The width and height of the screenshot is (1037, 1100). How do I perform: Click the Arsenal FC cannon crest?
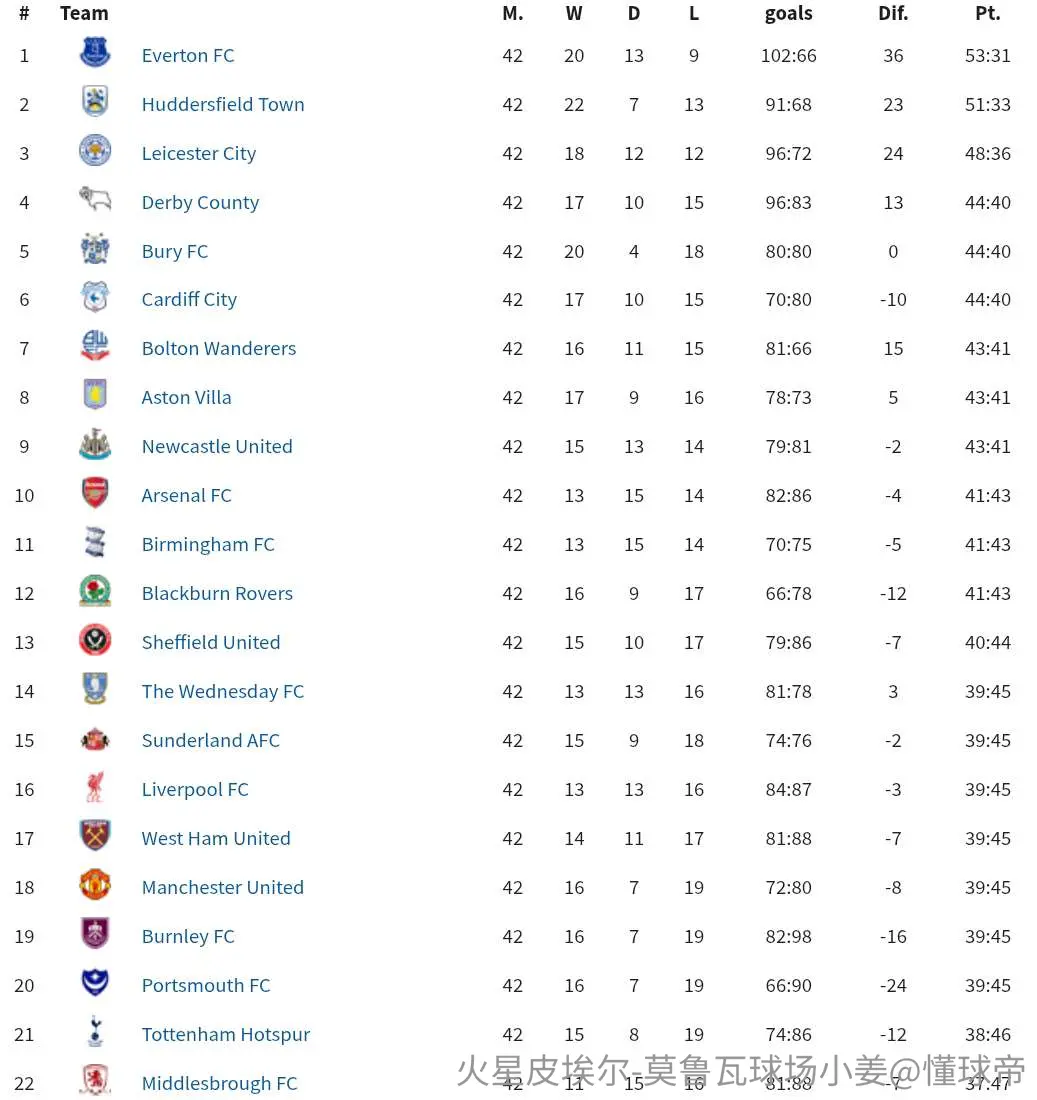[x=95, y=493]
